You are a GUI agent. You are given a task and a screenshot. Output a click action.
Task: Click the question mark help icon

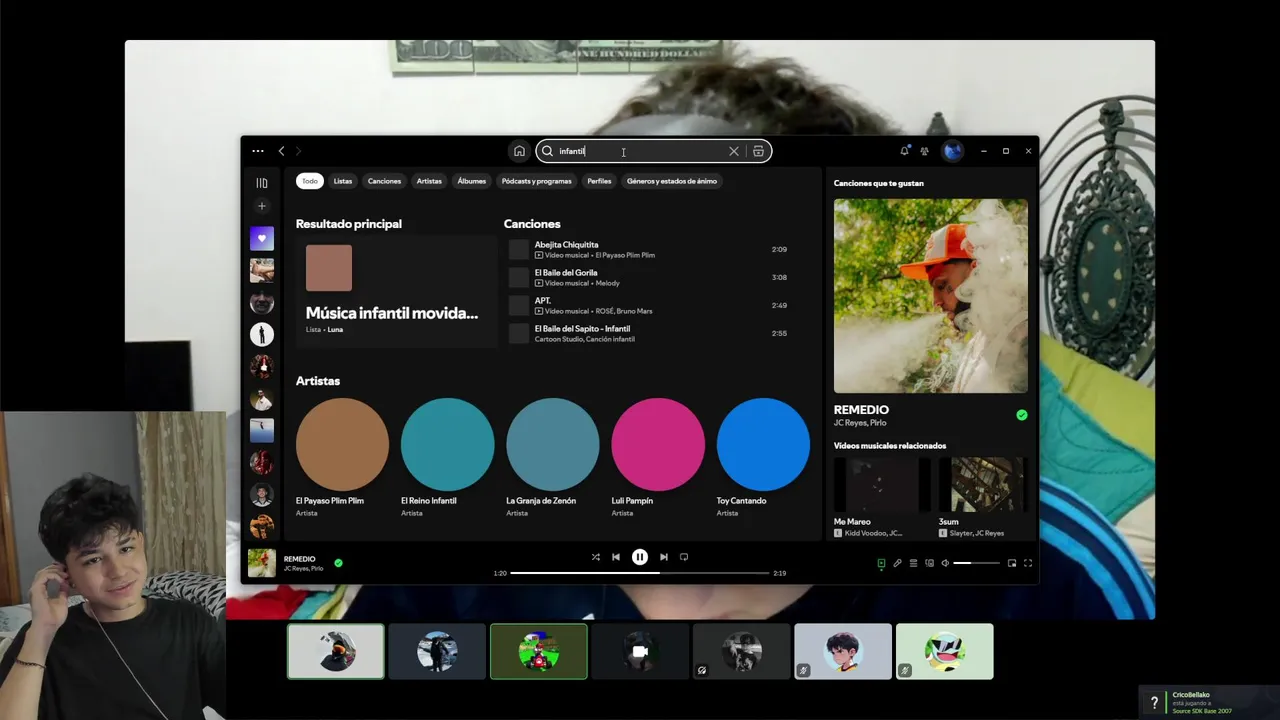(1154, 703)
